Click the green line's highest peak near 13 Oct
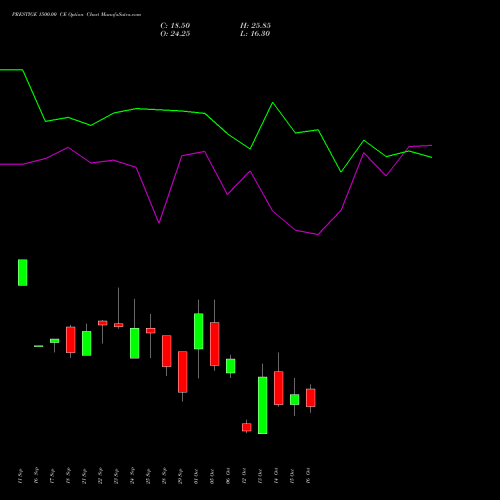Viewport: 500px width, 500px height. (x=273, y=103)
